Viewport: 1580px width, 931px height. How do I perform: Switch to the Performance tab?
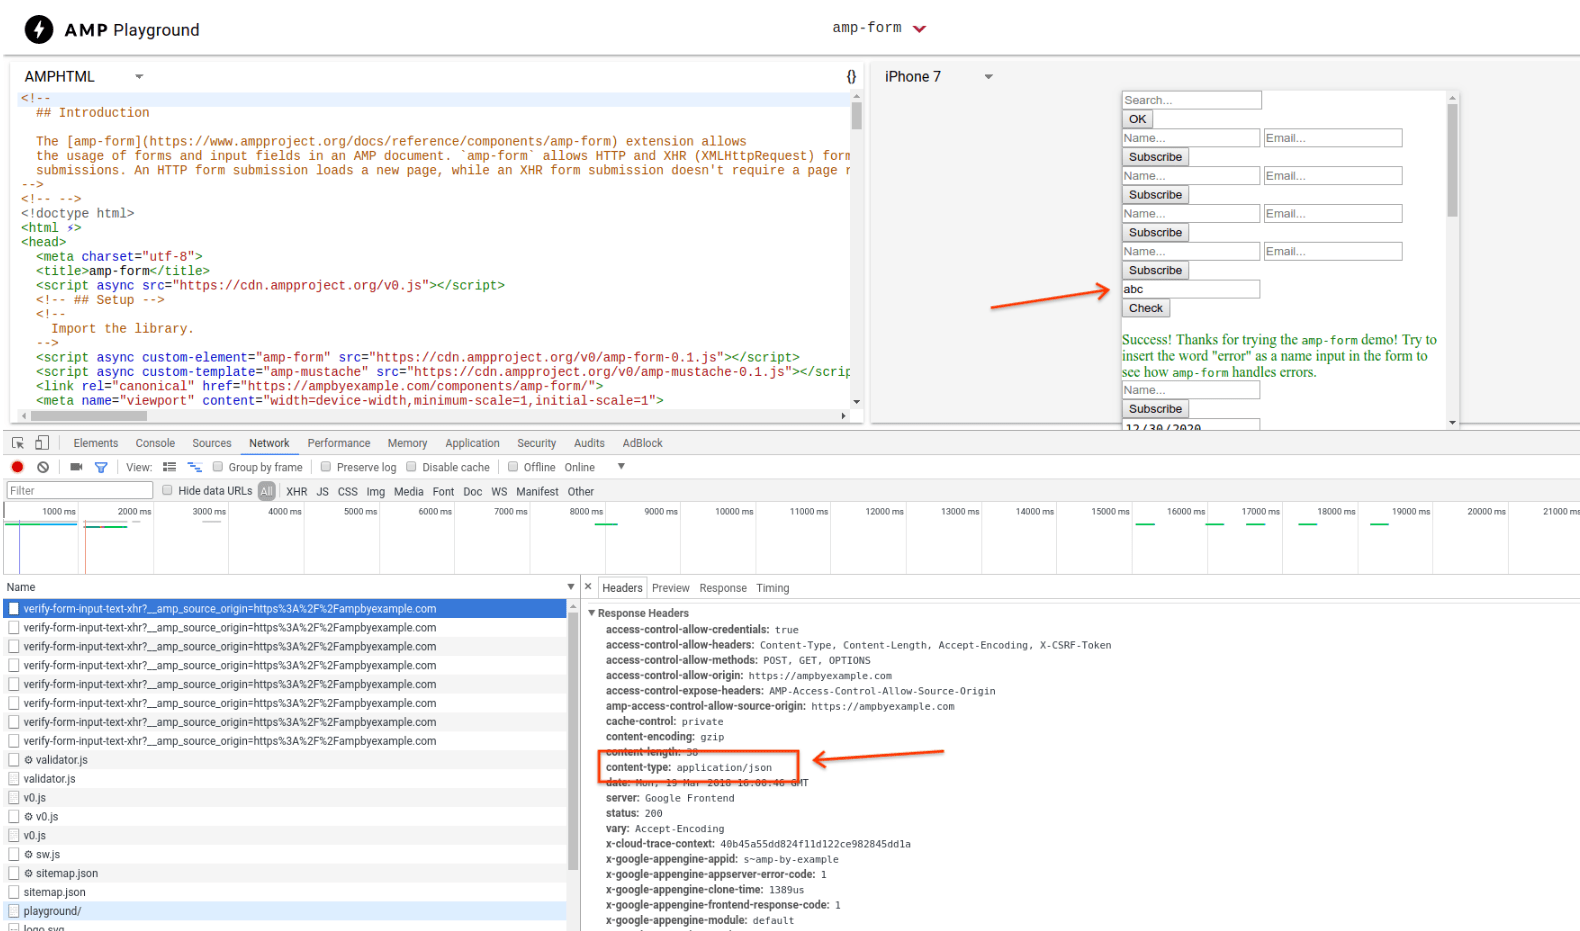pyautogui.click(x=339, y=443)
